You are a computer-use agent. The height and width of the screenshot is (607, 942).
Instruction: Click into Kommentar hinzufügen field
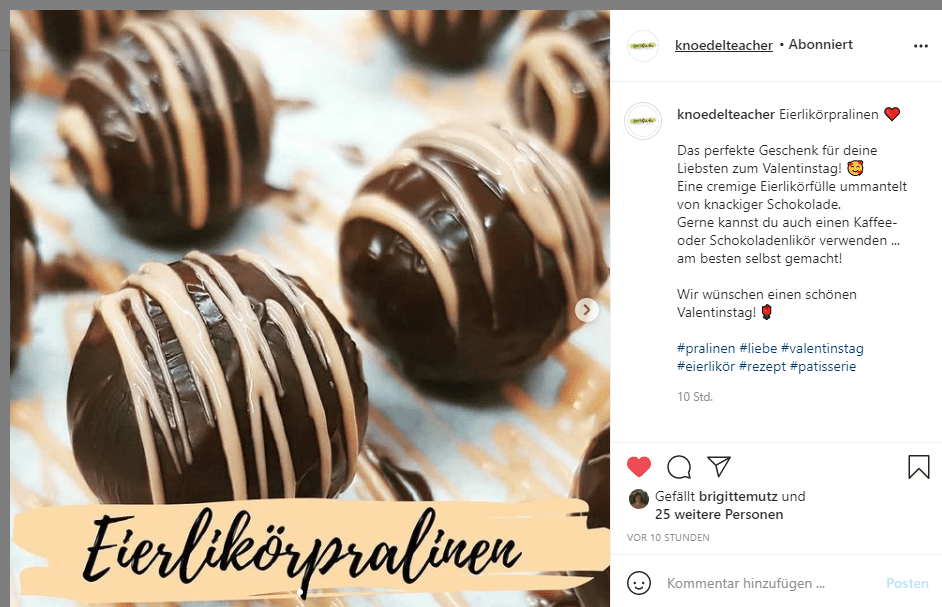[770, 584]
